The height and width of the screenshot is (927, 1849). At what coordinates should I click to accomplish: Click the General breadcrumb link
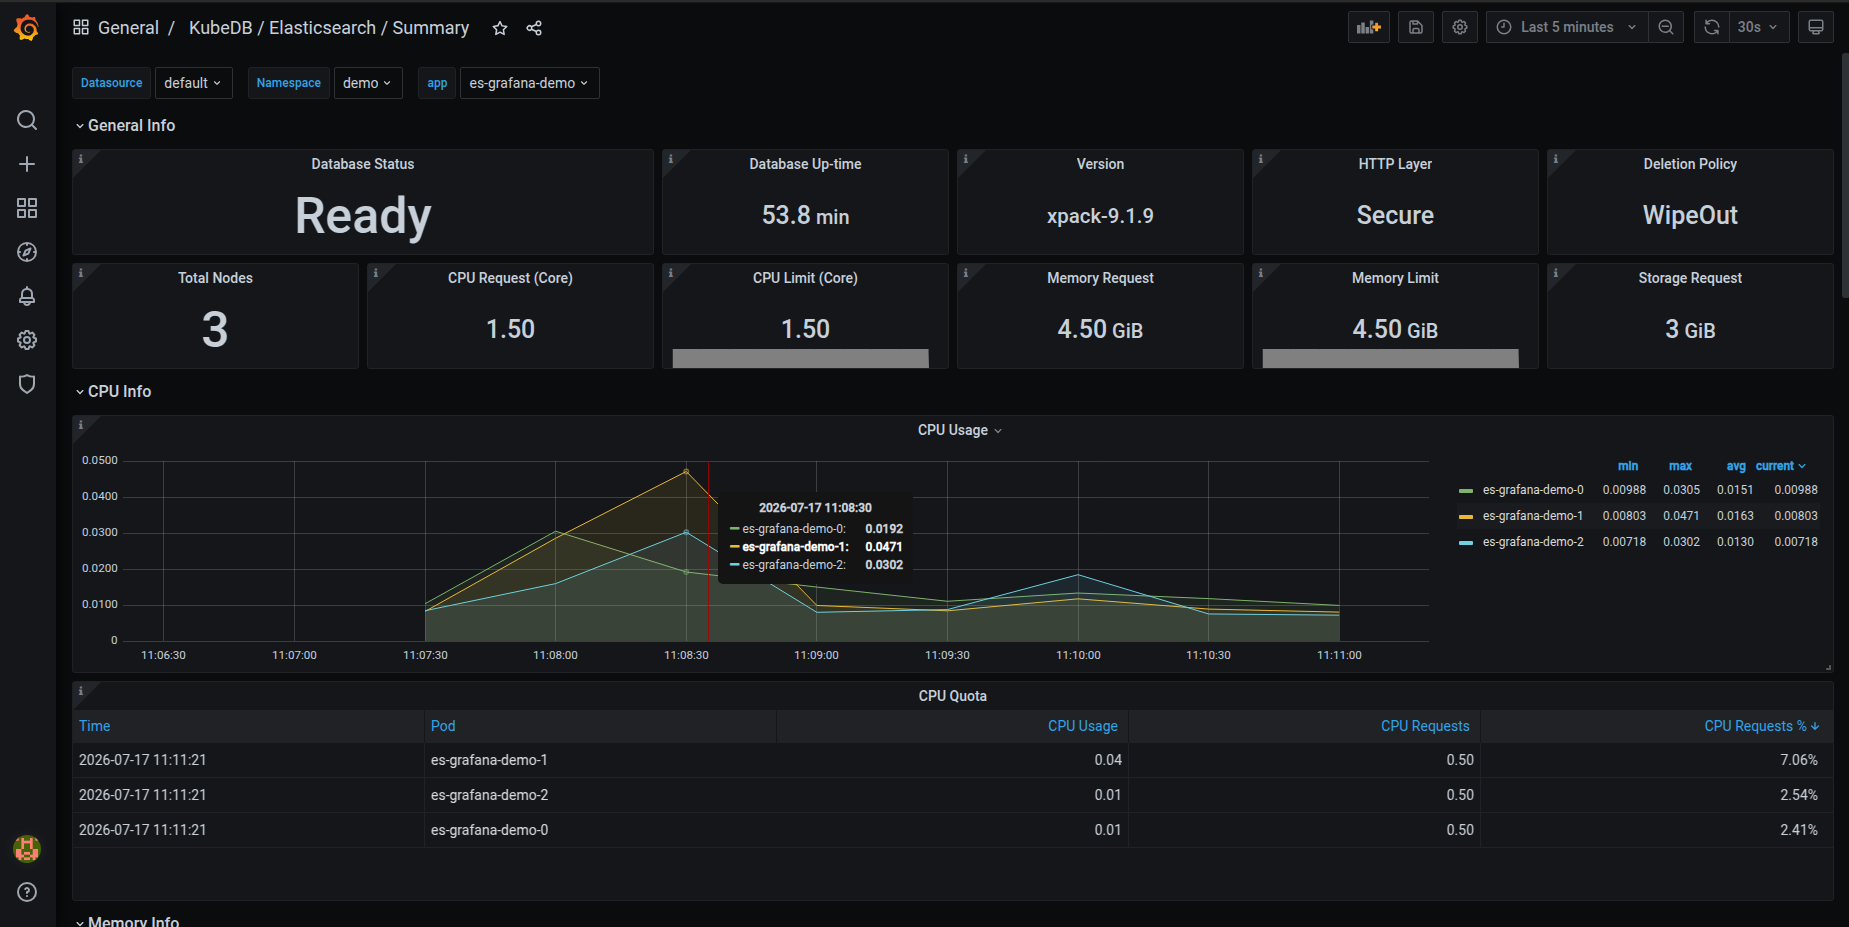tap(128, 28)
